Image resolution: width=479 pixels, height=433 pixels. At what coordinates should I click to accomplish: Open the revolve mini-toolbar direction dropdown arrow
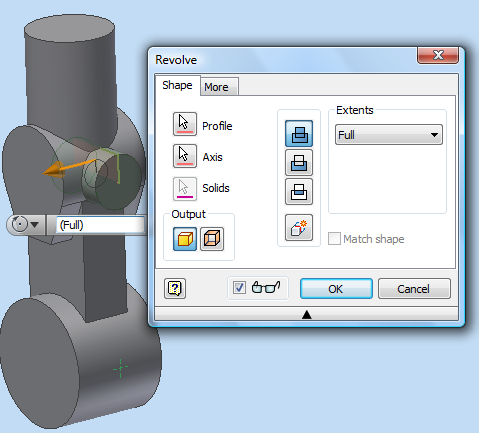[34, 225]
